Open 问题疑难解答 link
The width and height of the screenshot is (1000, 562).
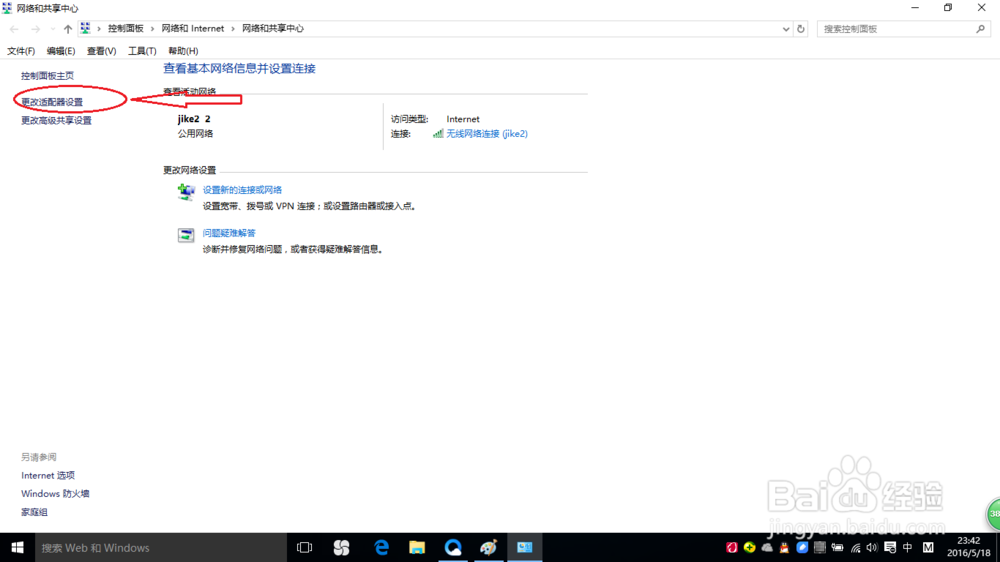tap(228, 233)
